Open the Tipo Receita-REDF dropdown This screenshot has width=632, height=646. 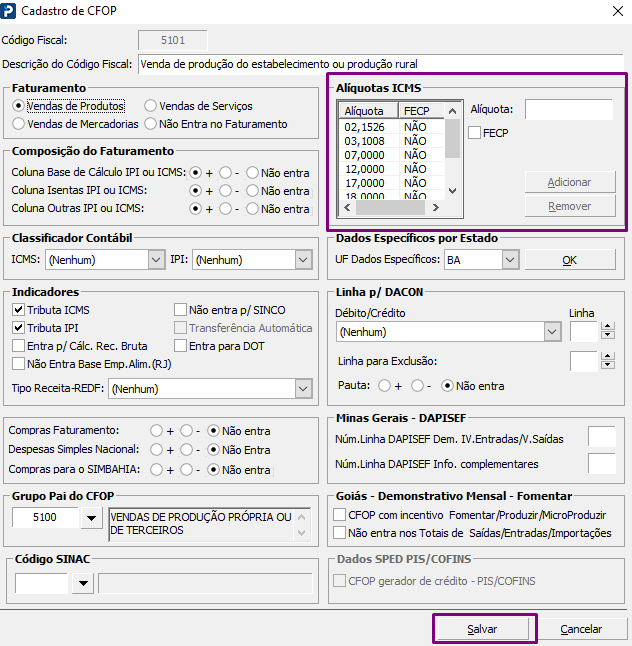pos(303,389)
